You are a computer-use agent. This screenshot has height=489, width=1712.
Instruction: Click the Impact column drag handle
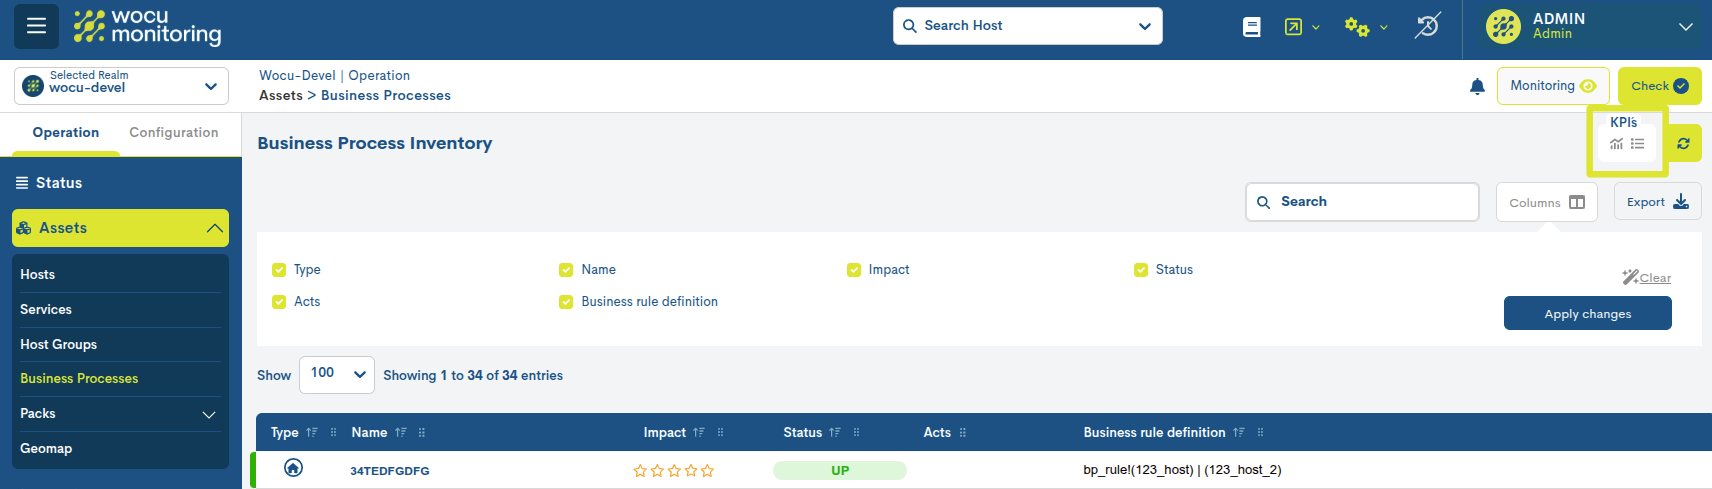(720, 433)
